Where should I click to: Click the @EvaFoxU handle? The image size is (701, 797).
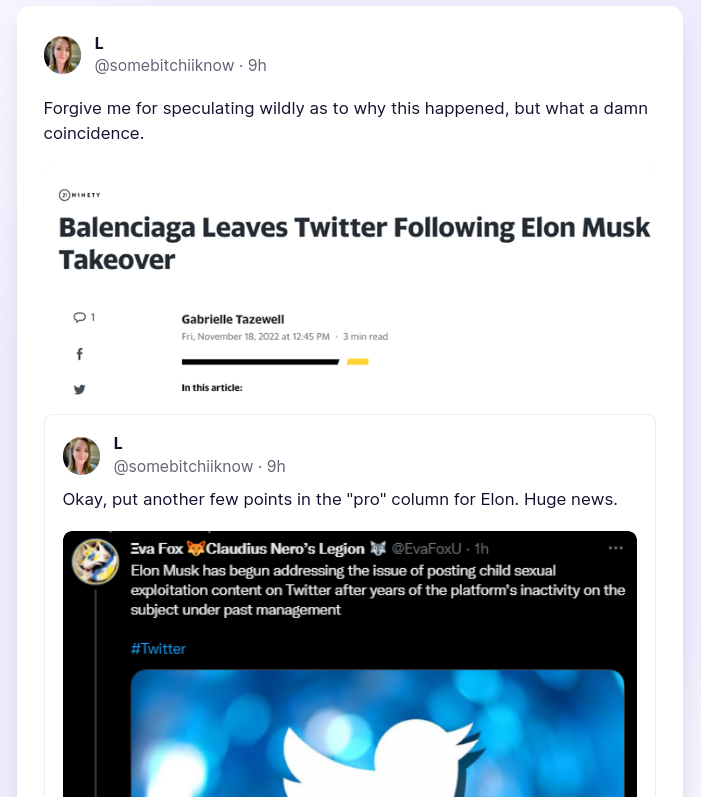coord(426,549)
